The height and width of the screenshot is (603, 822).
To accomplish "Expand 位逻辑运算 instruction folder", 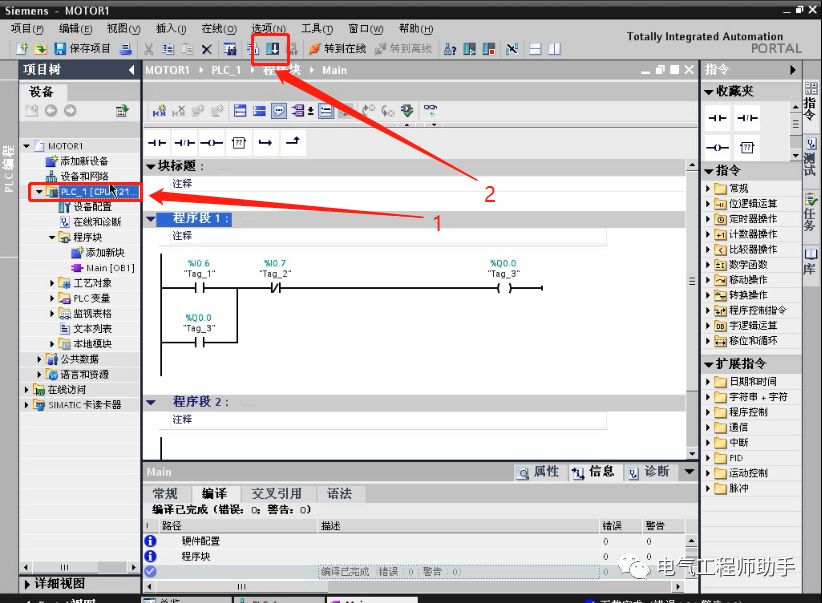I will (708, 203).
